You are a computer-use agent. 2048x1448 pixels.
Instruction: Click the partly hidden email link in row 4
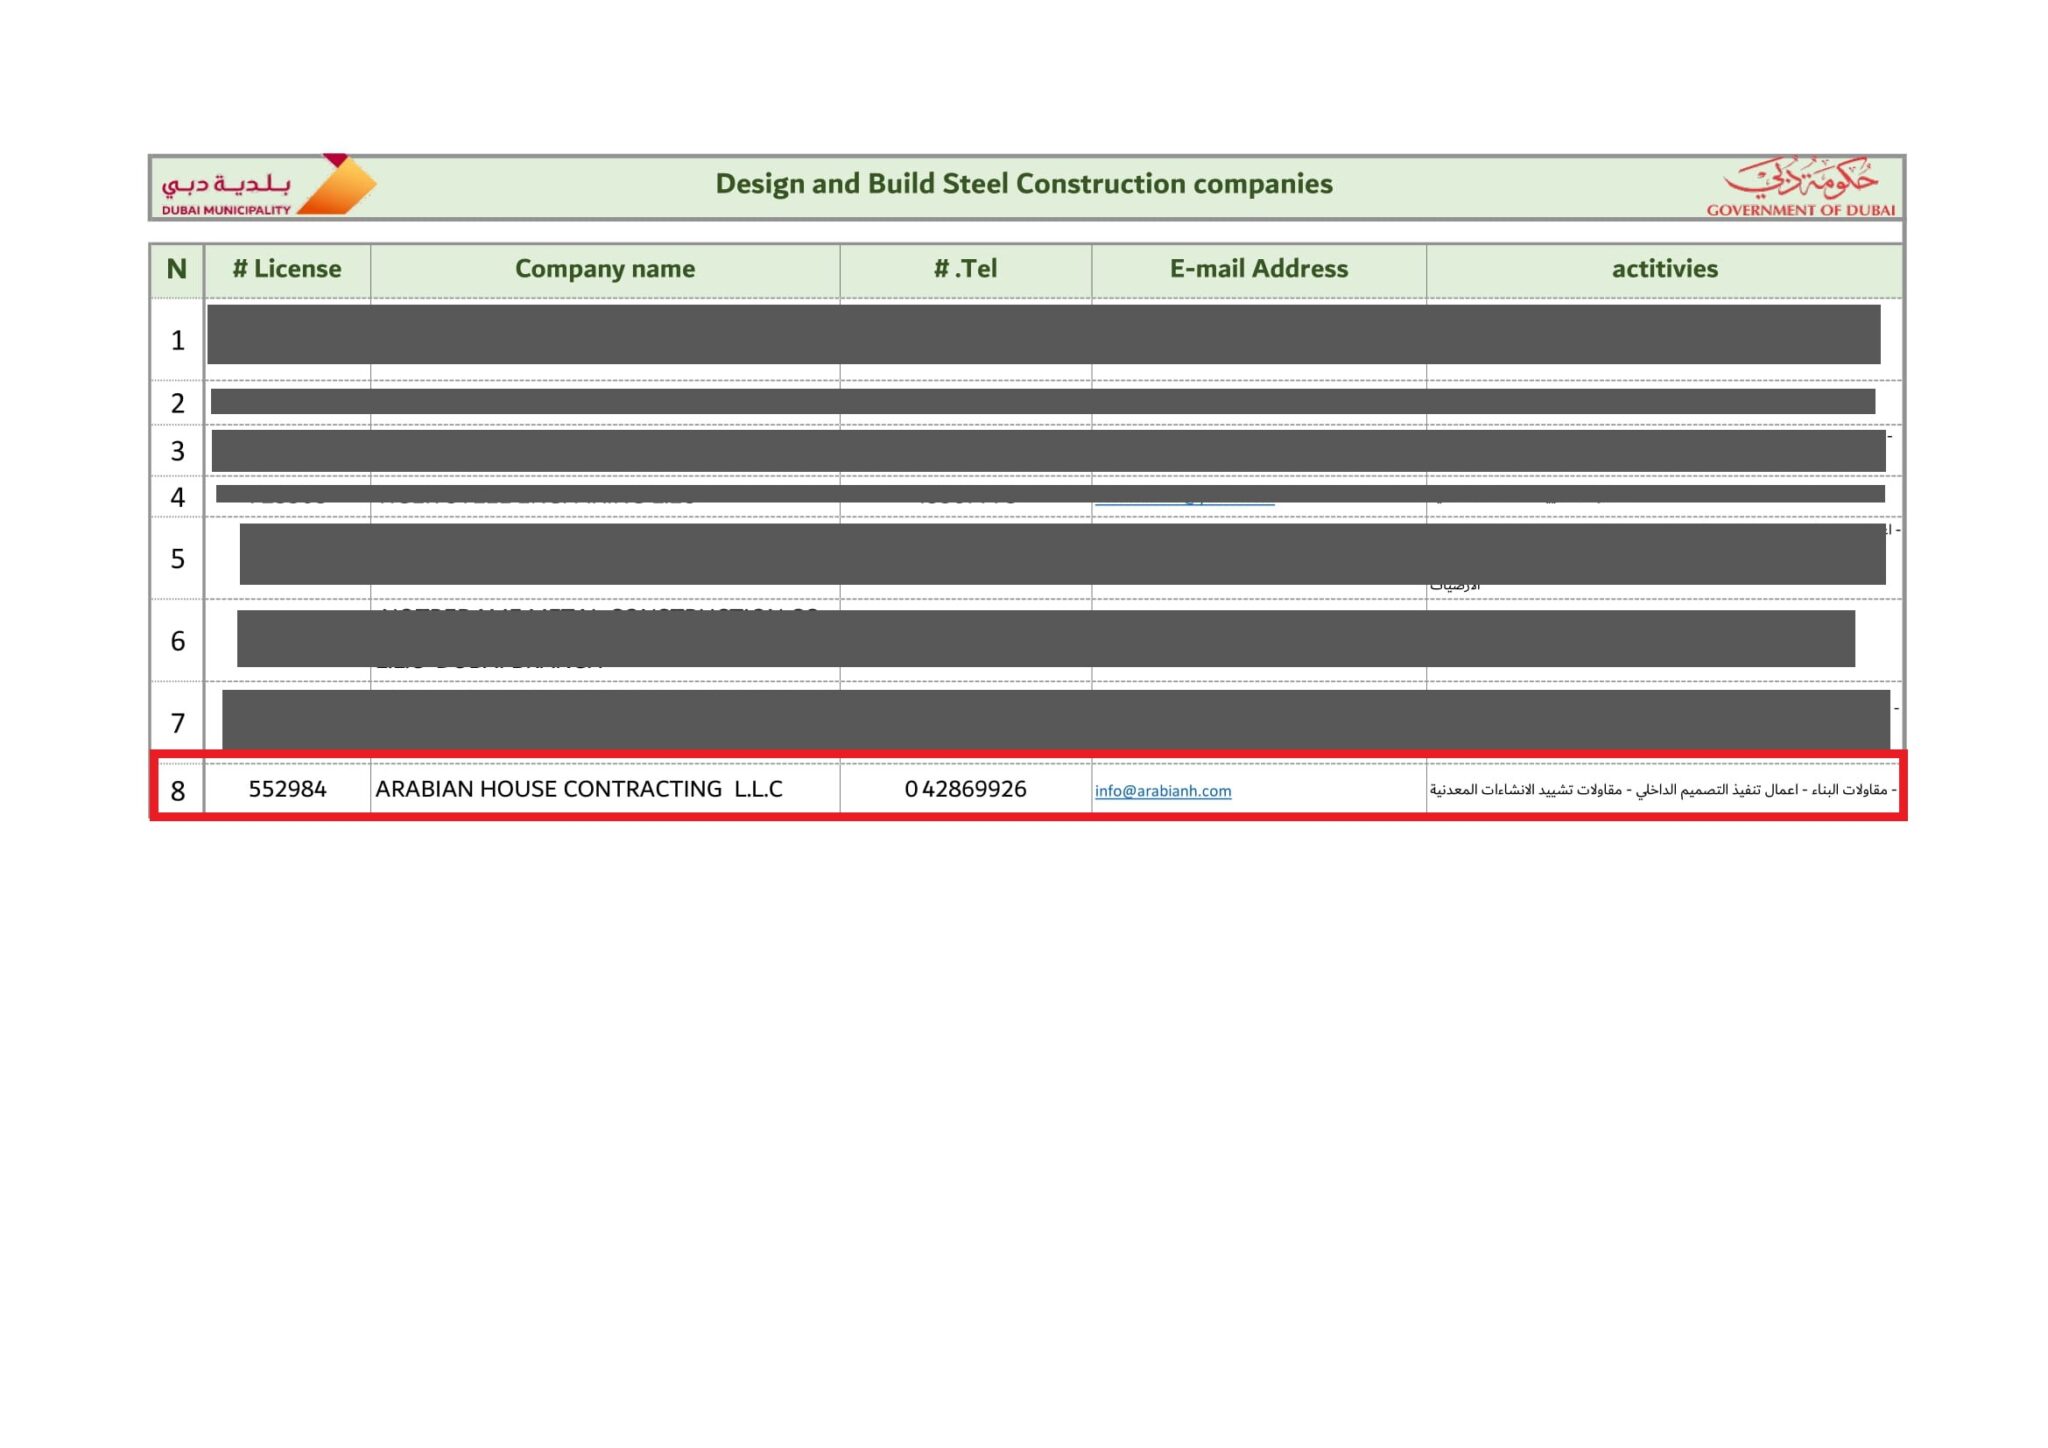tap(1184, 503)
